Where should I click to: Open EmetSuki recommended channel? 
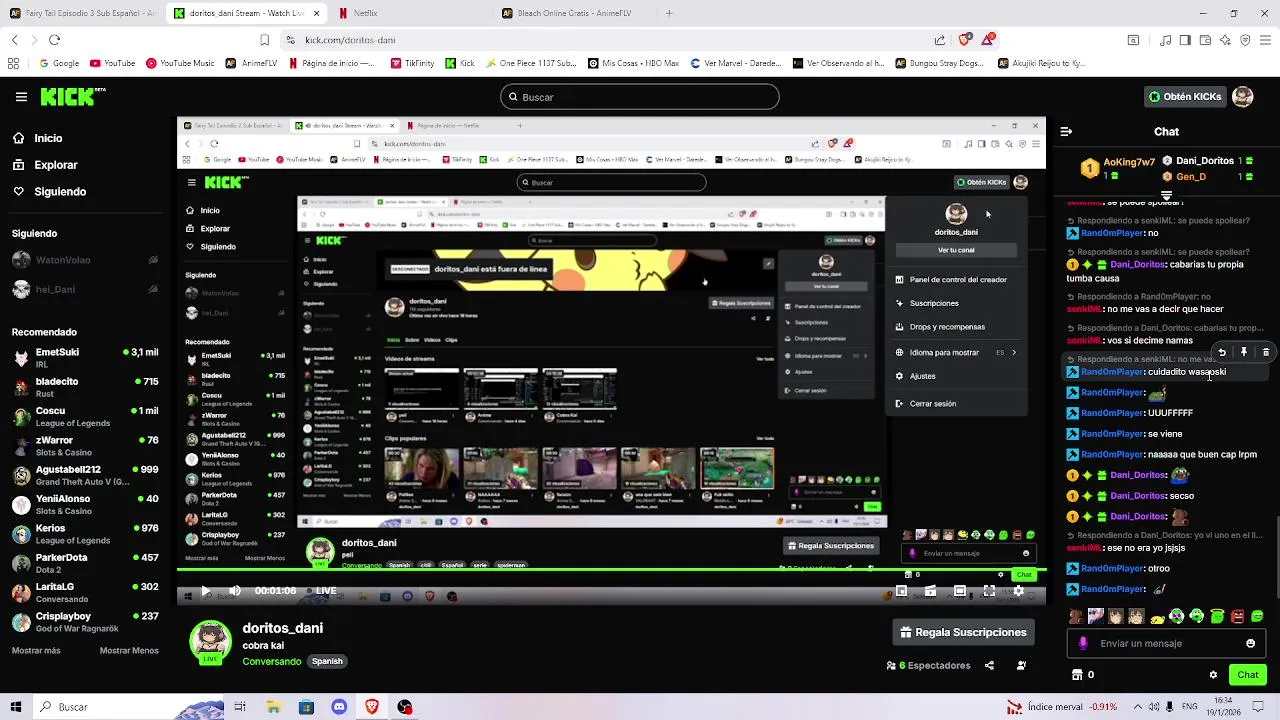[x=85, y=358]
